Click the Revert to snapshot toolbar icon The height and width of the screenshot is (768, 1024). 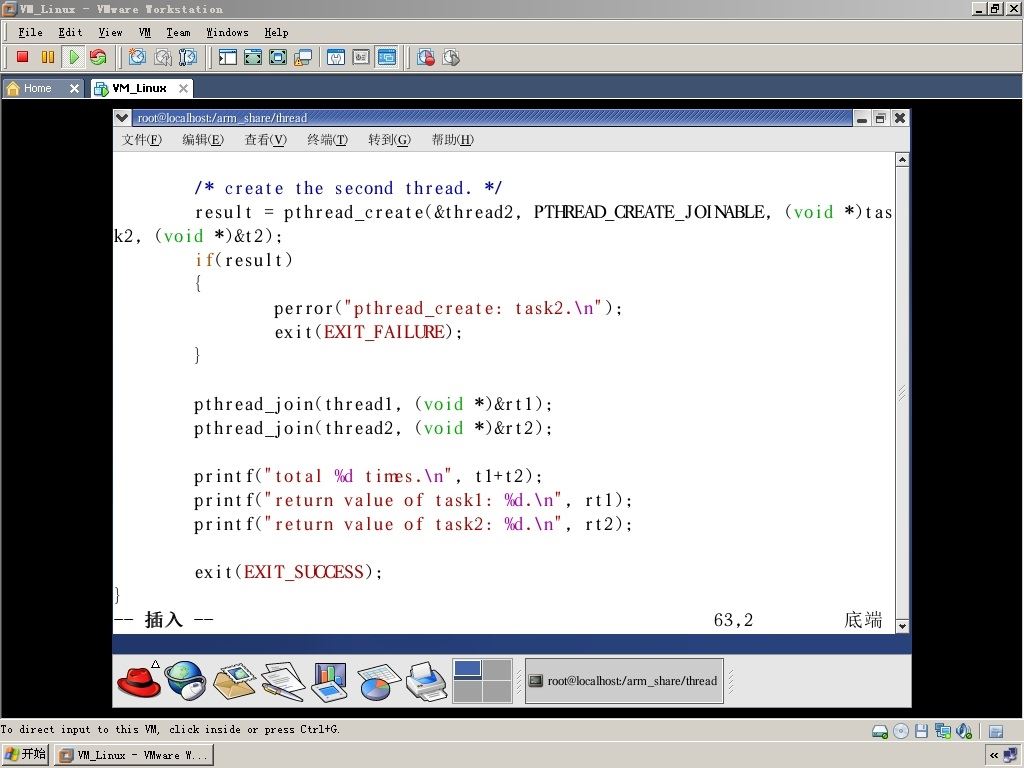[162, 57]
